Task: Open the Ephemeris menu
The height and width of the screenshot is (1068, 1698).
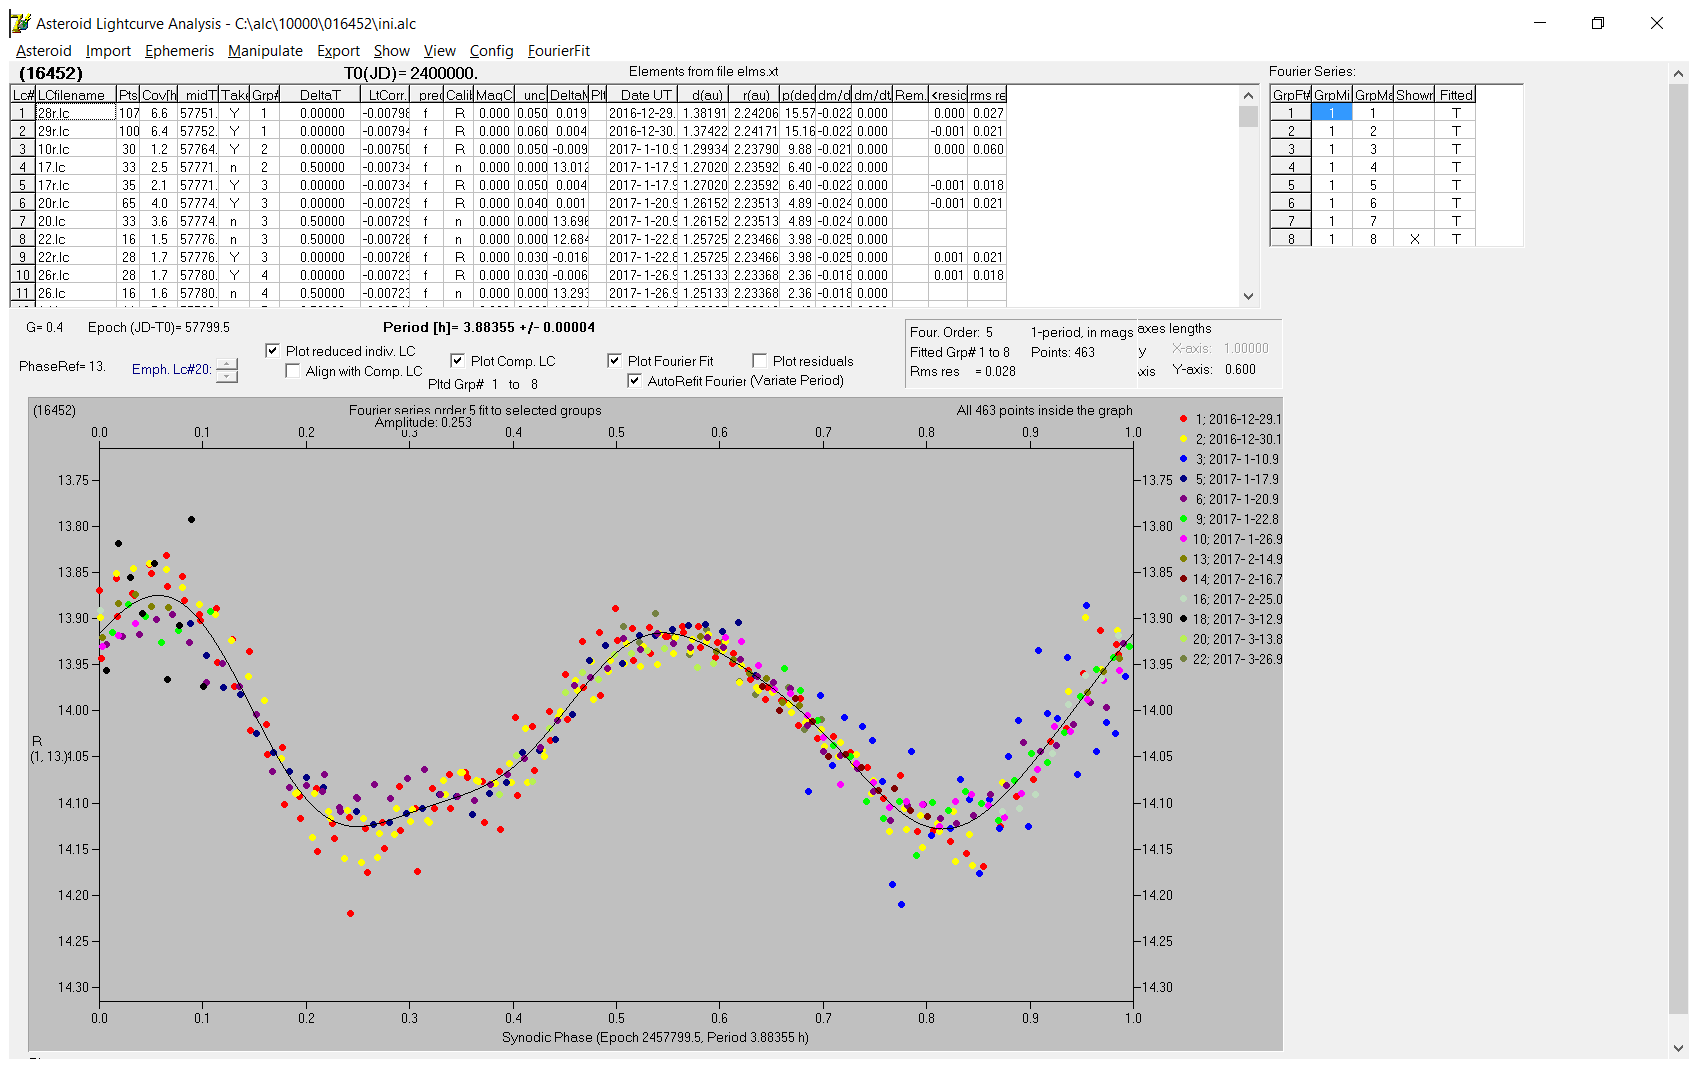Action: tap(179, 51)
